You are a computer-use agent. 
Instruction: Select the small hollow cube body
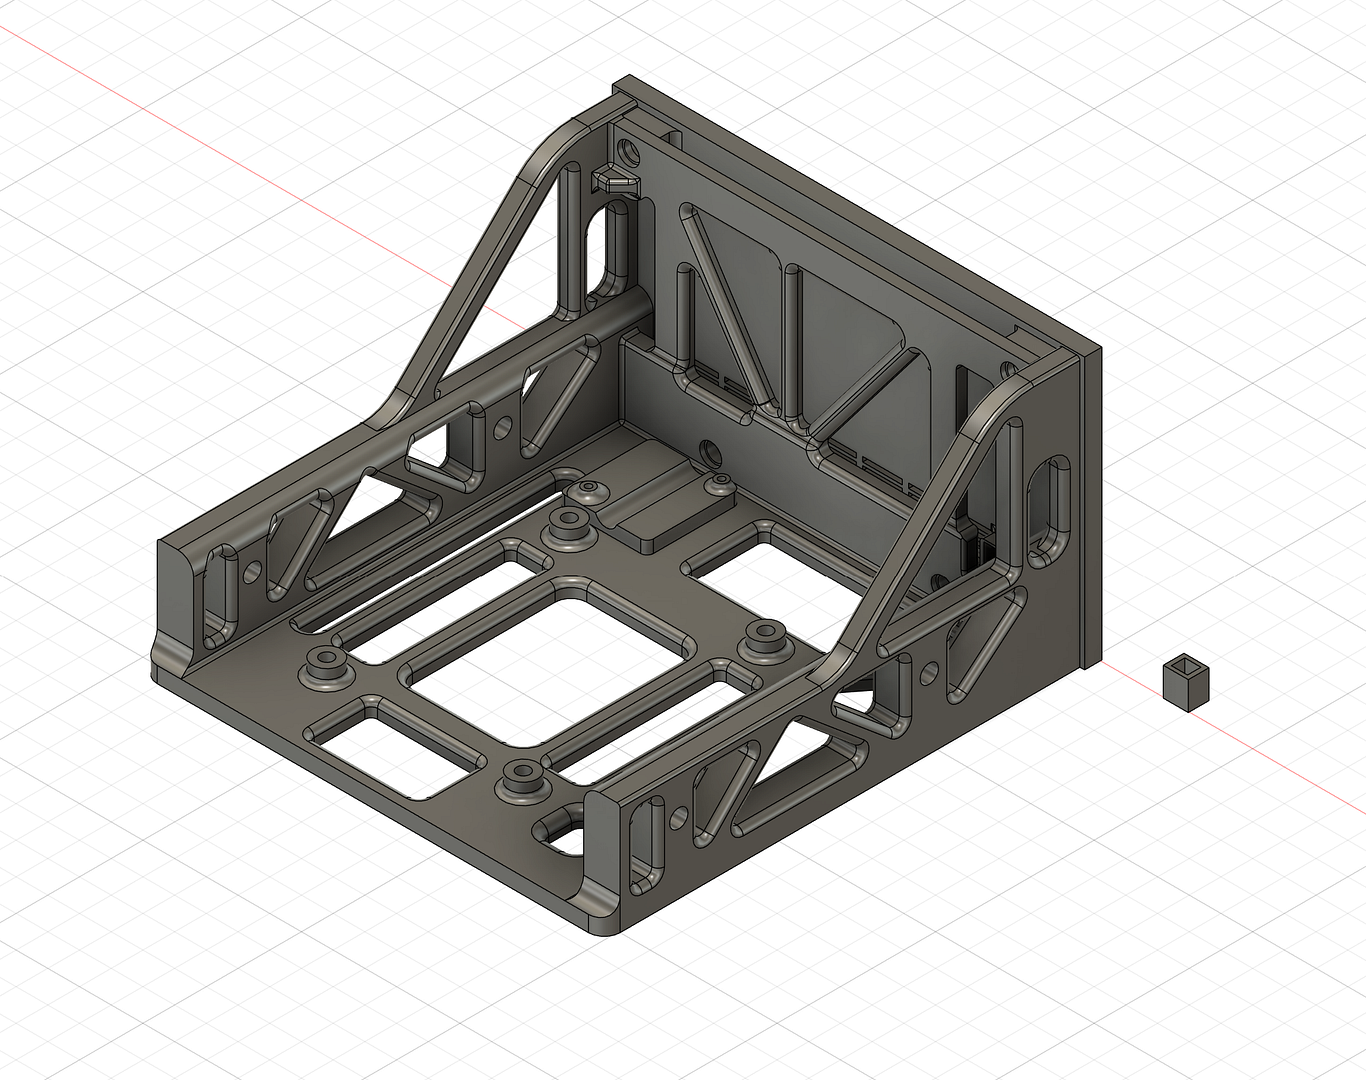1185,681
